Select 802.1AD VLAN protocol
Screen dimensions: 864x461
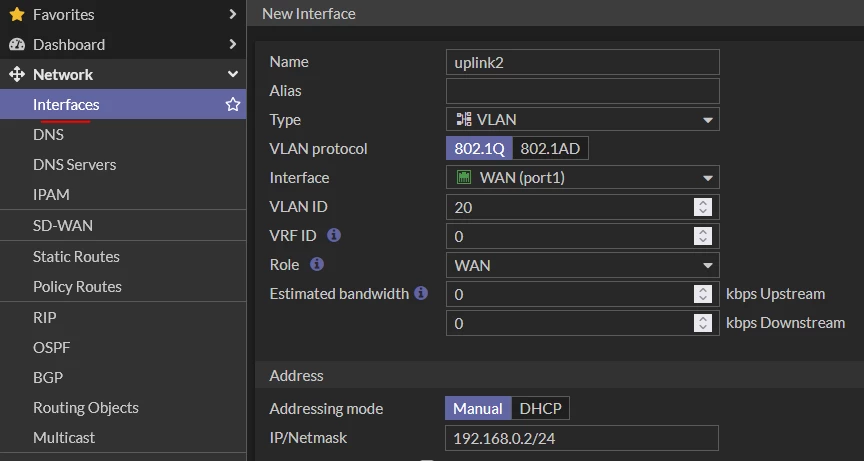550,149
